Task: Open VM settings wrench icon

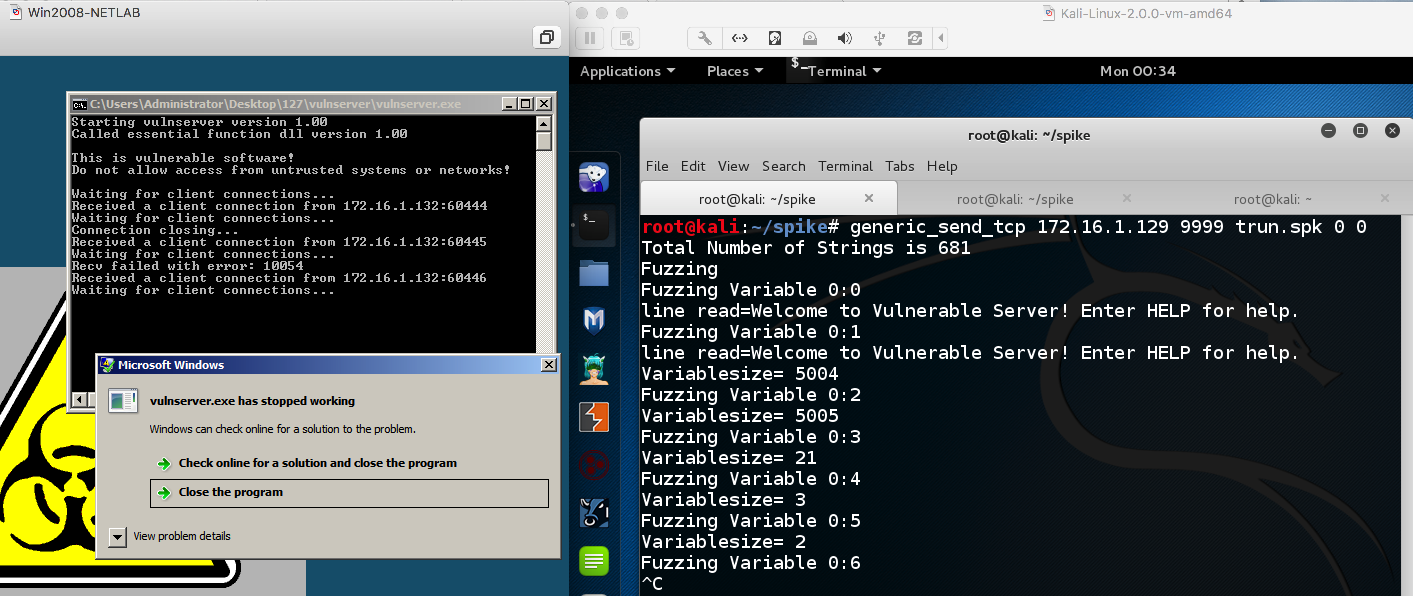Action: click(705, 38)
